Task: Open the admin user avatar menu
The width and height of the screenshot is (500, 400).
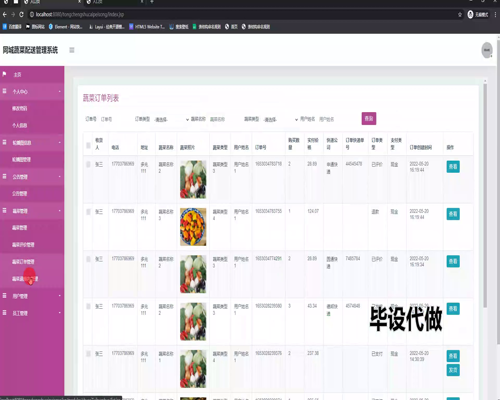Action: click(487, 50)
